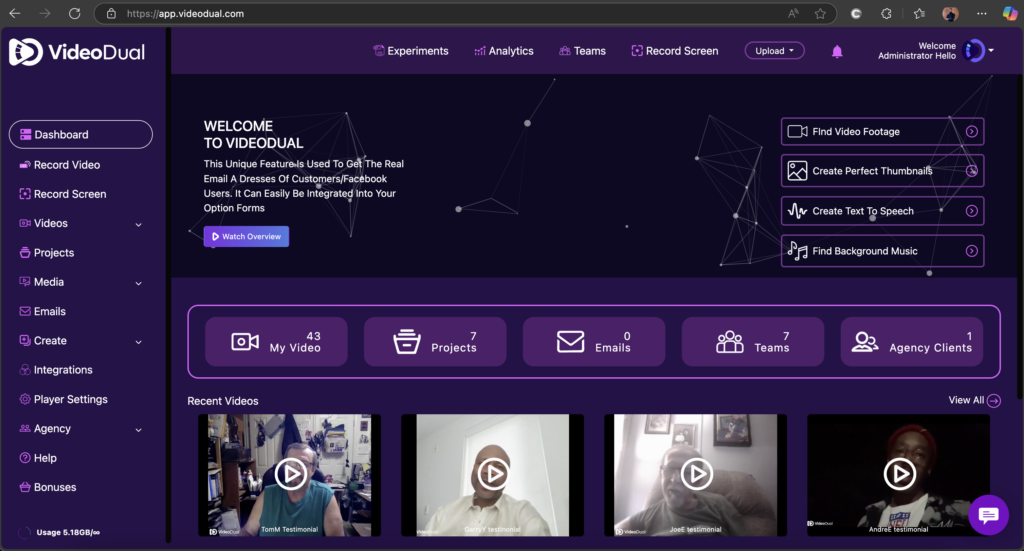Open the chat support bubble

[x=988, y=515]
